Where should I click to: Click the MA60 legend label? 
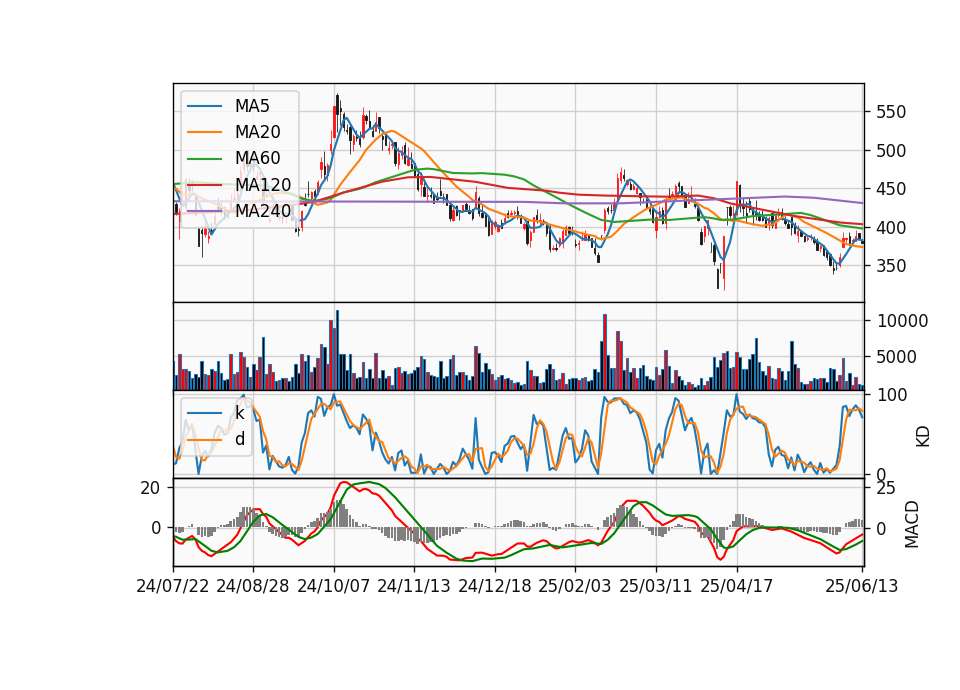click(257, 158)
